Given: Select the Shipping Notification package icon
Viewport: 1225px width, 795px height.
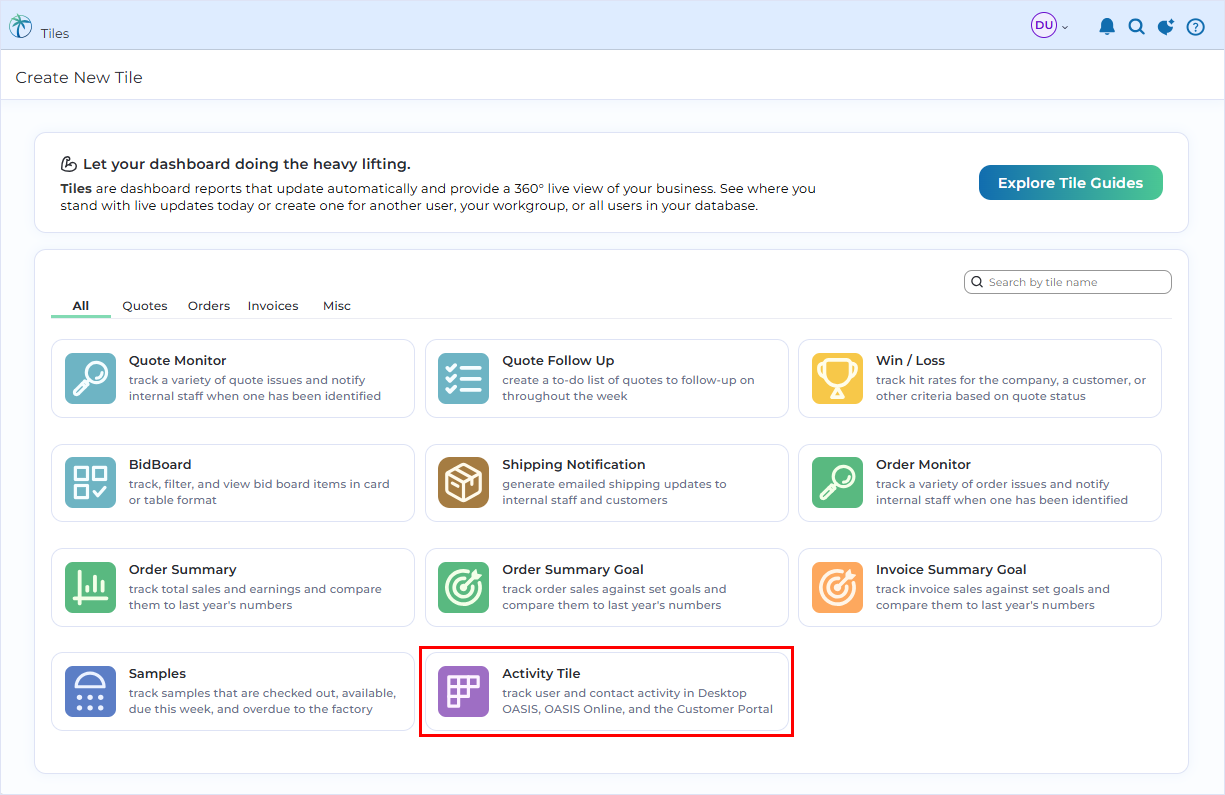Looking at the screenshot, I should (463, 483).
